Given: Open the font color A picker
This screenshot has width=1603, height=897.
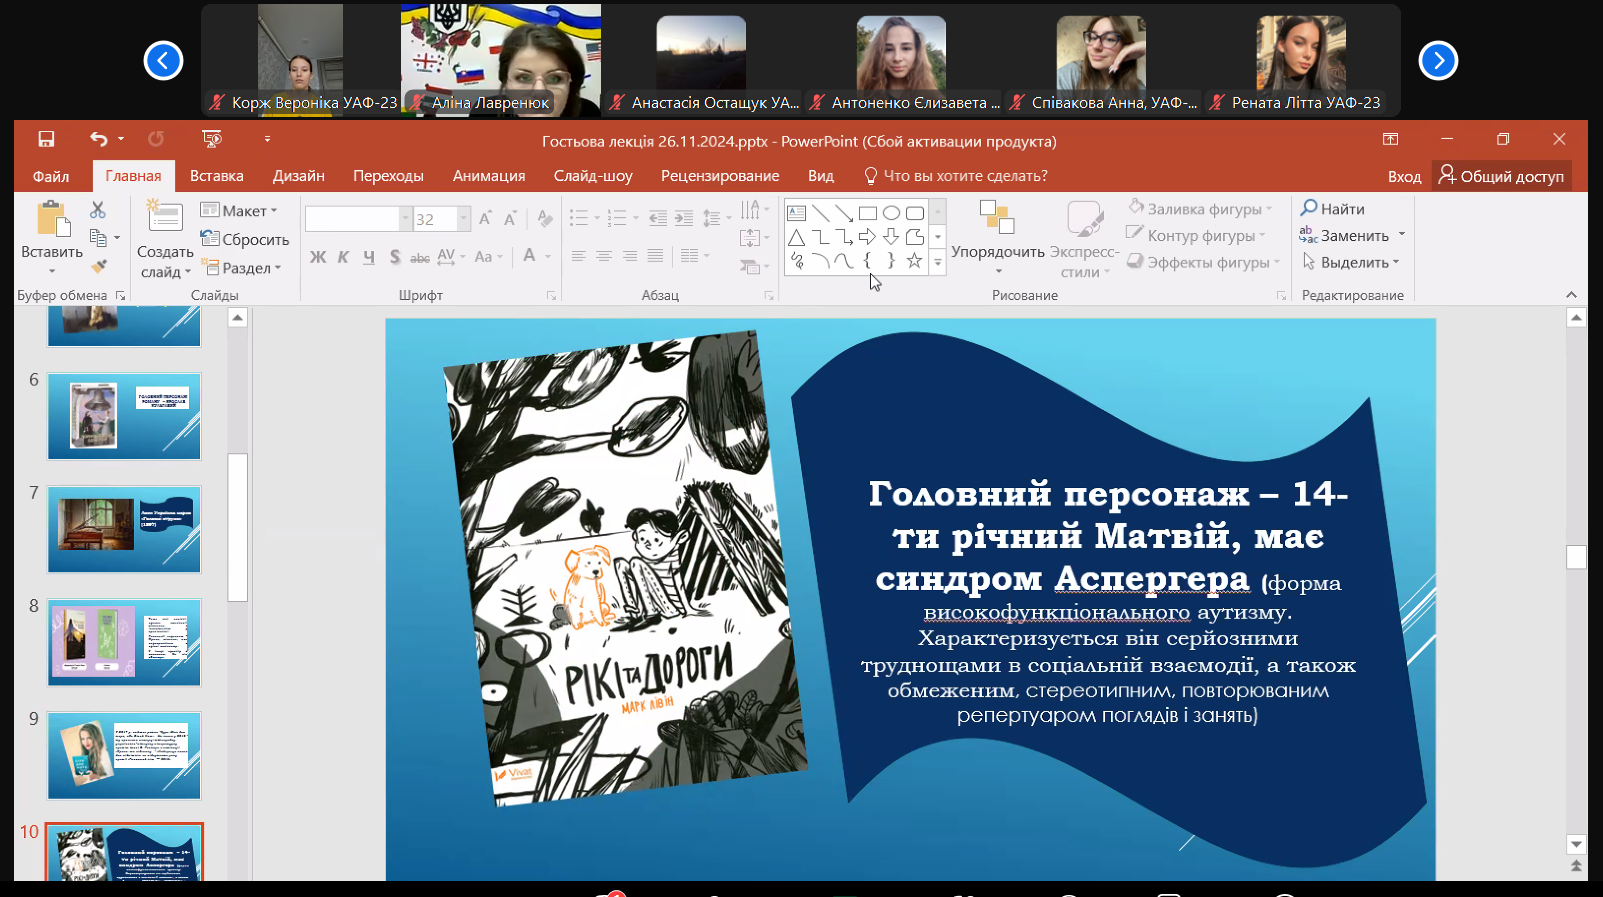Looking at the screenshot, I should (x=529, y=257).
